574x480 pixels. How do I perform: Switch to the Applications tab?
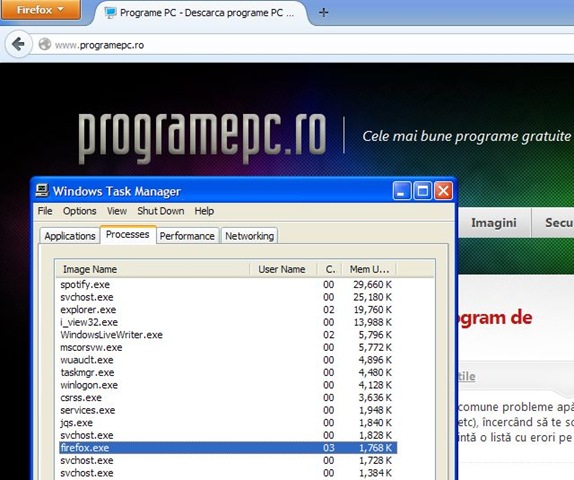[70, 236]
